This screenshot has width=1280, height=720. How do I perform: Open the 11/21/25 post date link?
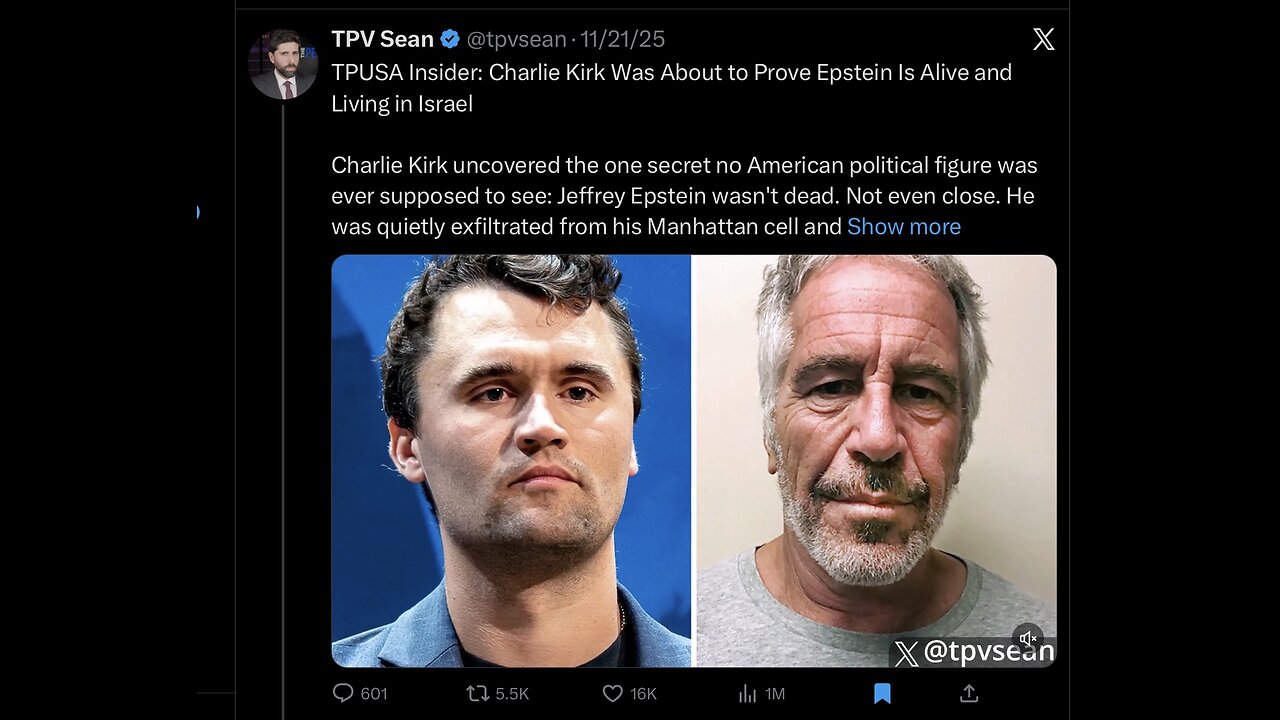click(624, 39)
